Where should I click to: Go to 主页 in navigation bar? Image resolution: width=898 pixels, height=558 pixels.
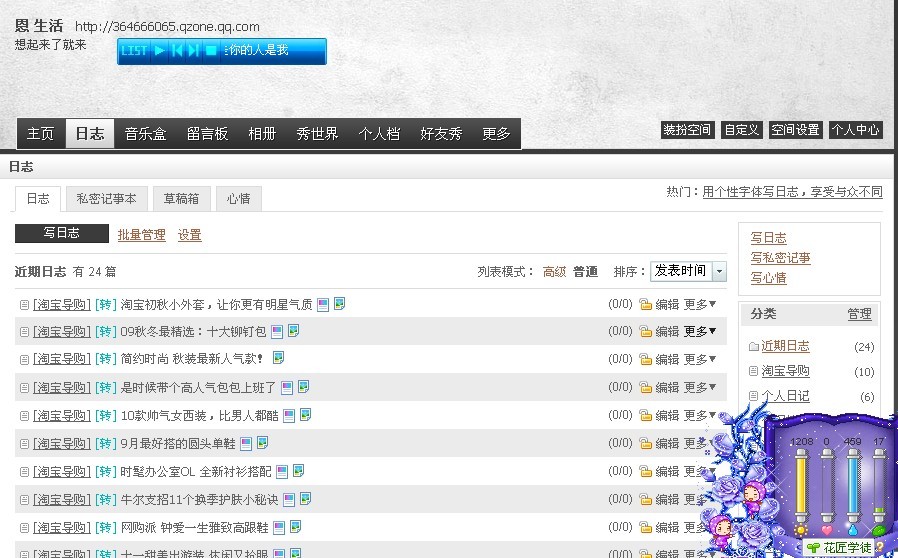pyautogui.click(x=41, y=134)
